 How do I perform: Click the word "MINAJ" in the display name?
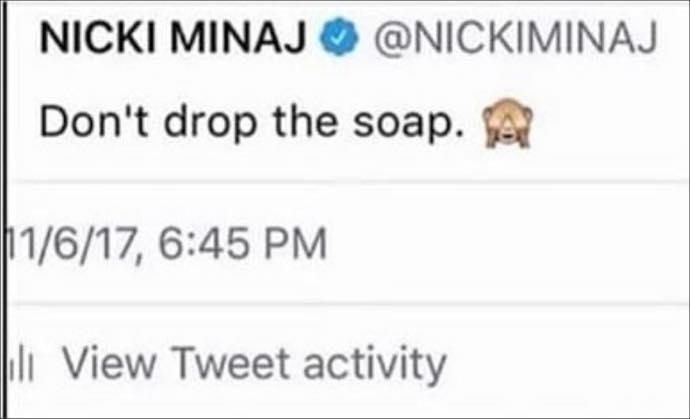[x=239, y=38]
